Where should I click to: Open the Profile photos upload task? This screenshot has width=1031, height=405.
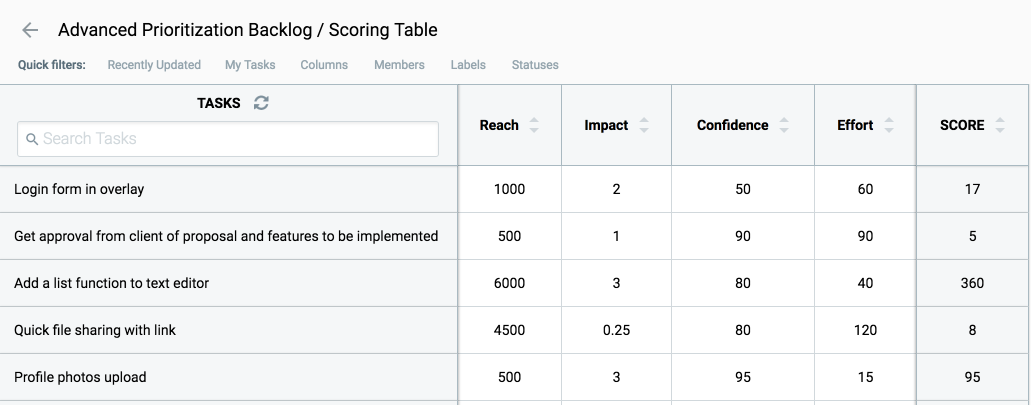80,377
